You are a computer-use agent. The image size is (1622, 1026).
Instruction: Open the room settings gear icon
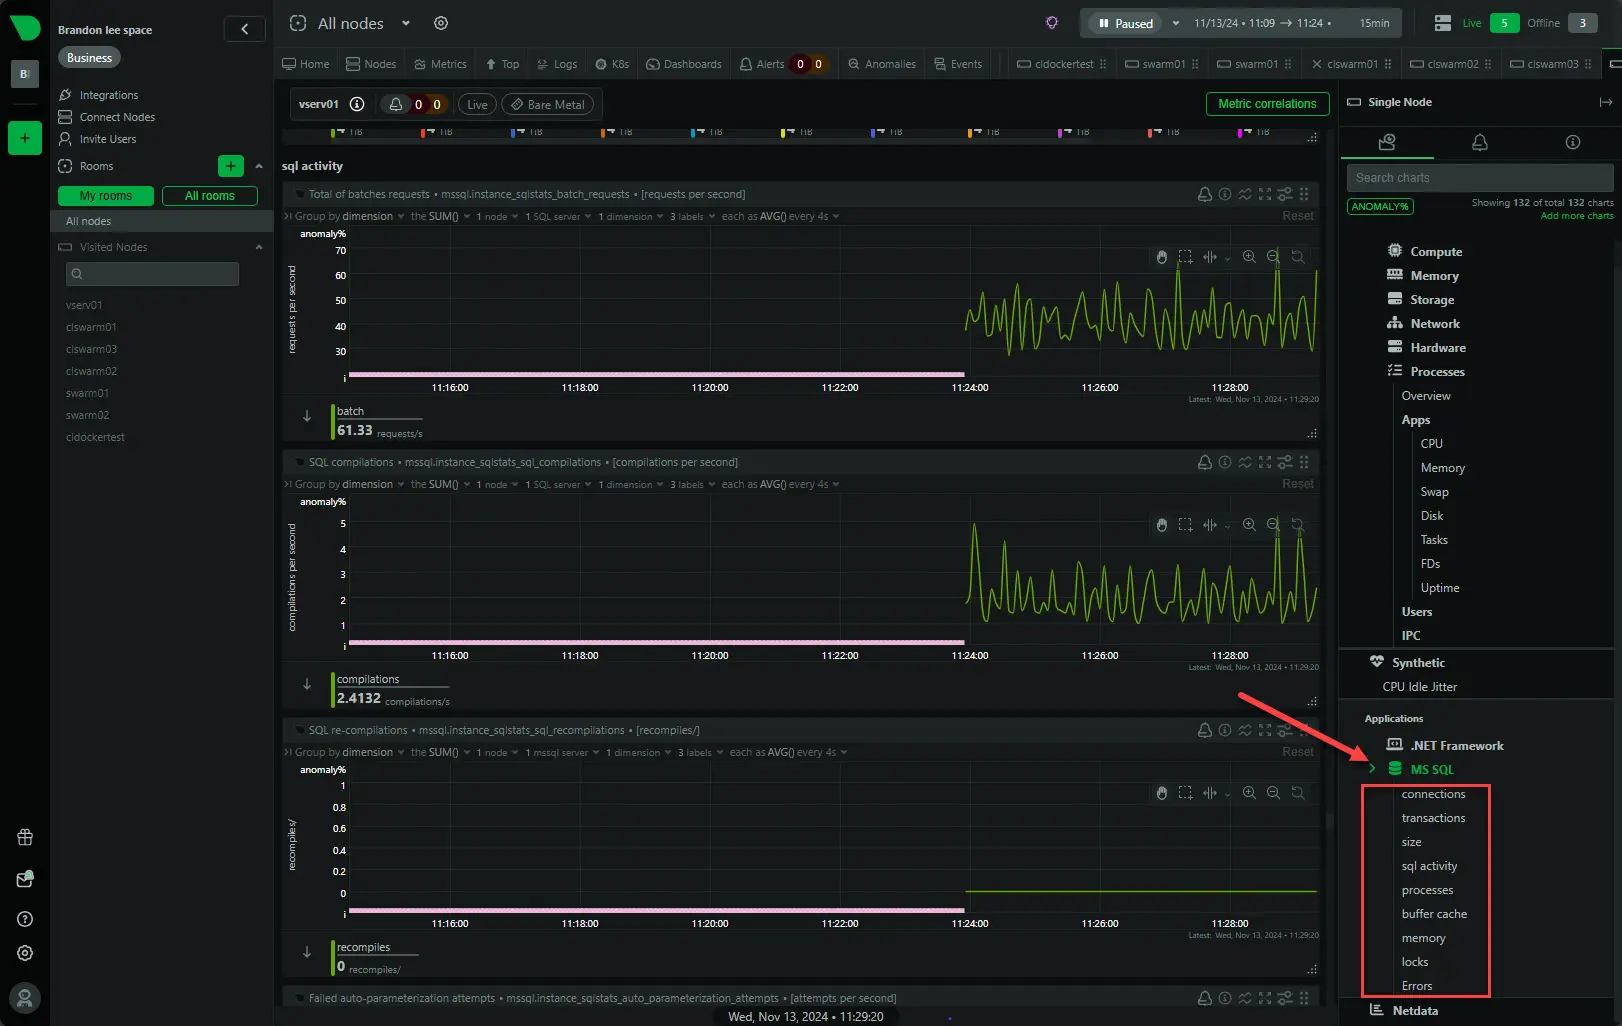click(441, 23)
